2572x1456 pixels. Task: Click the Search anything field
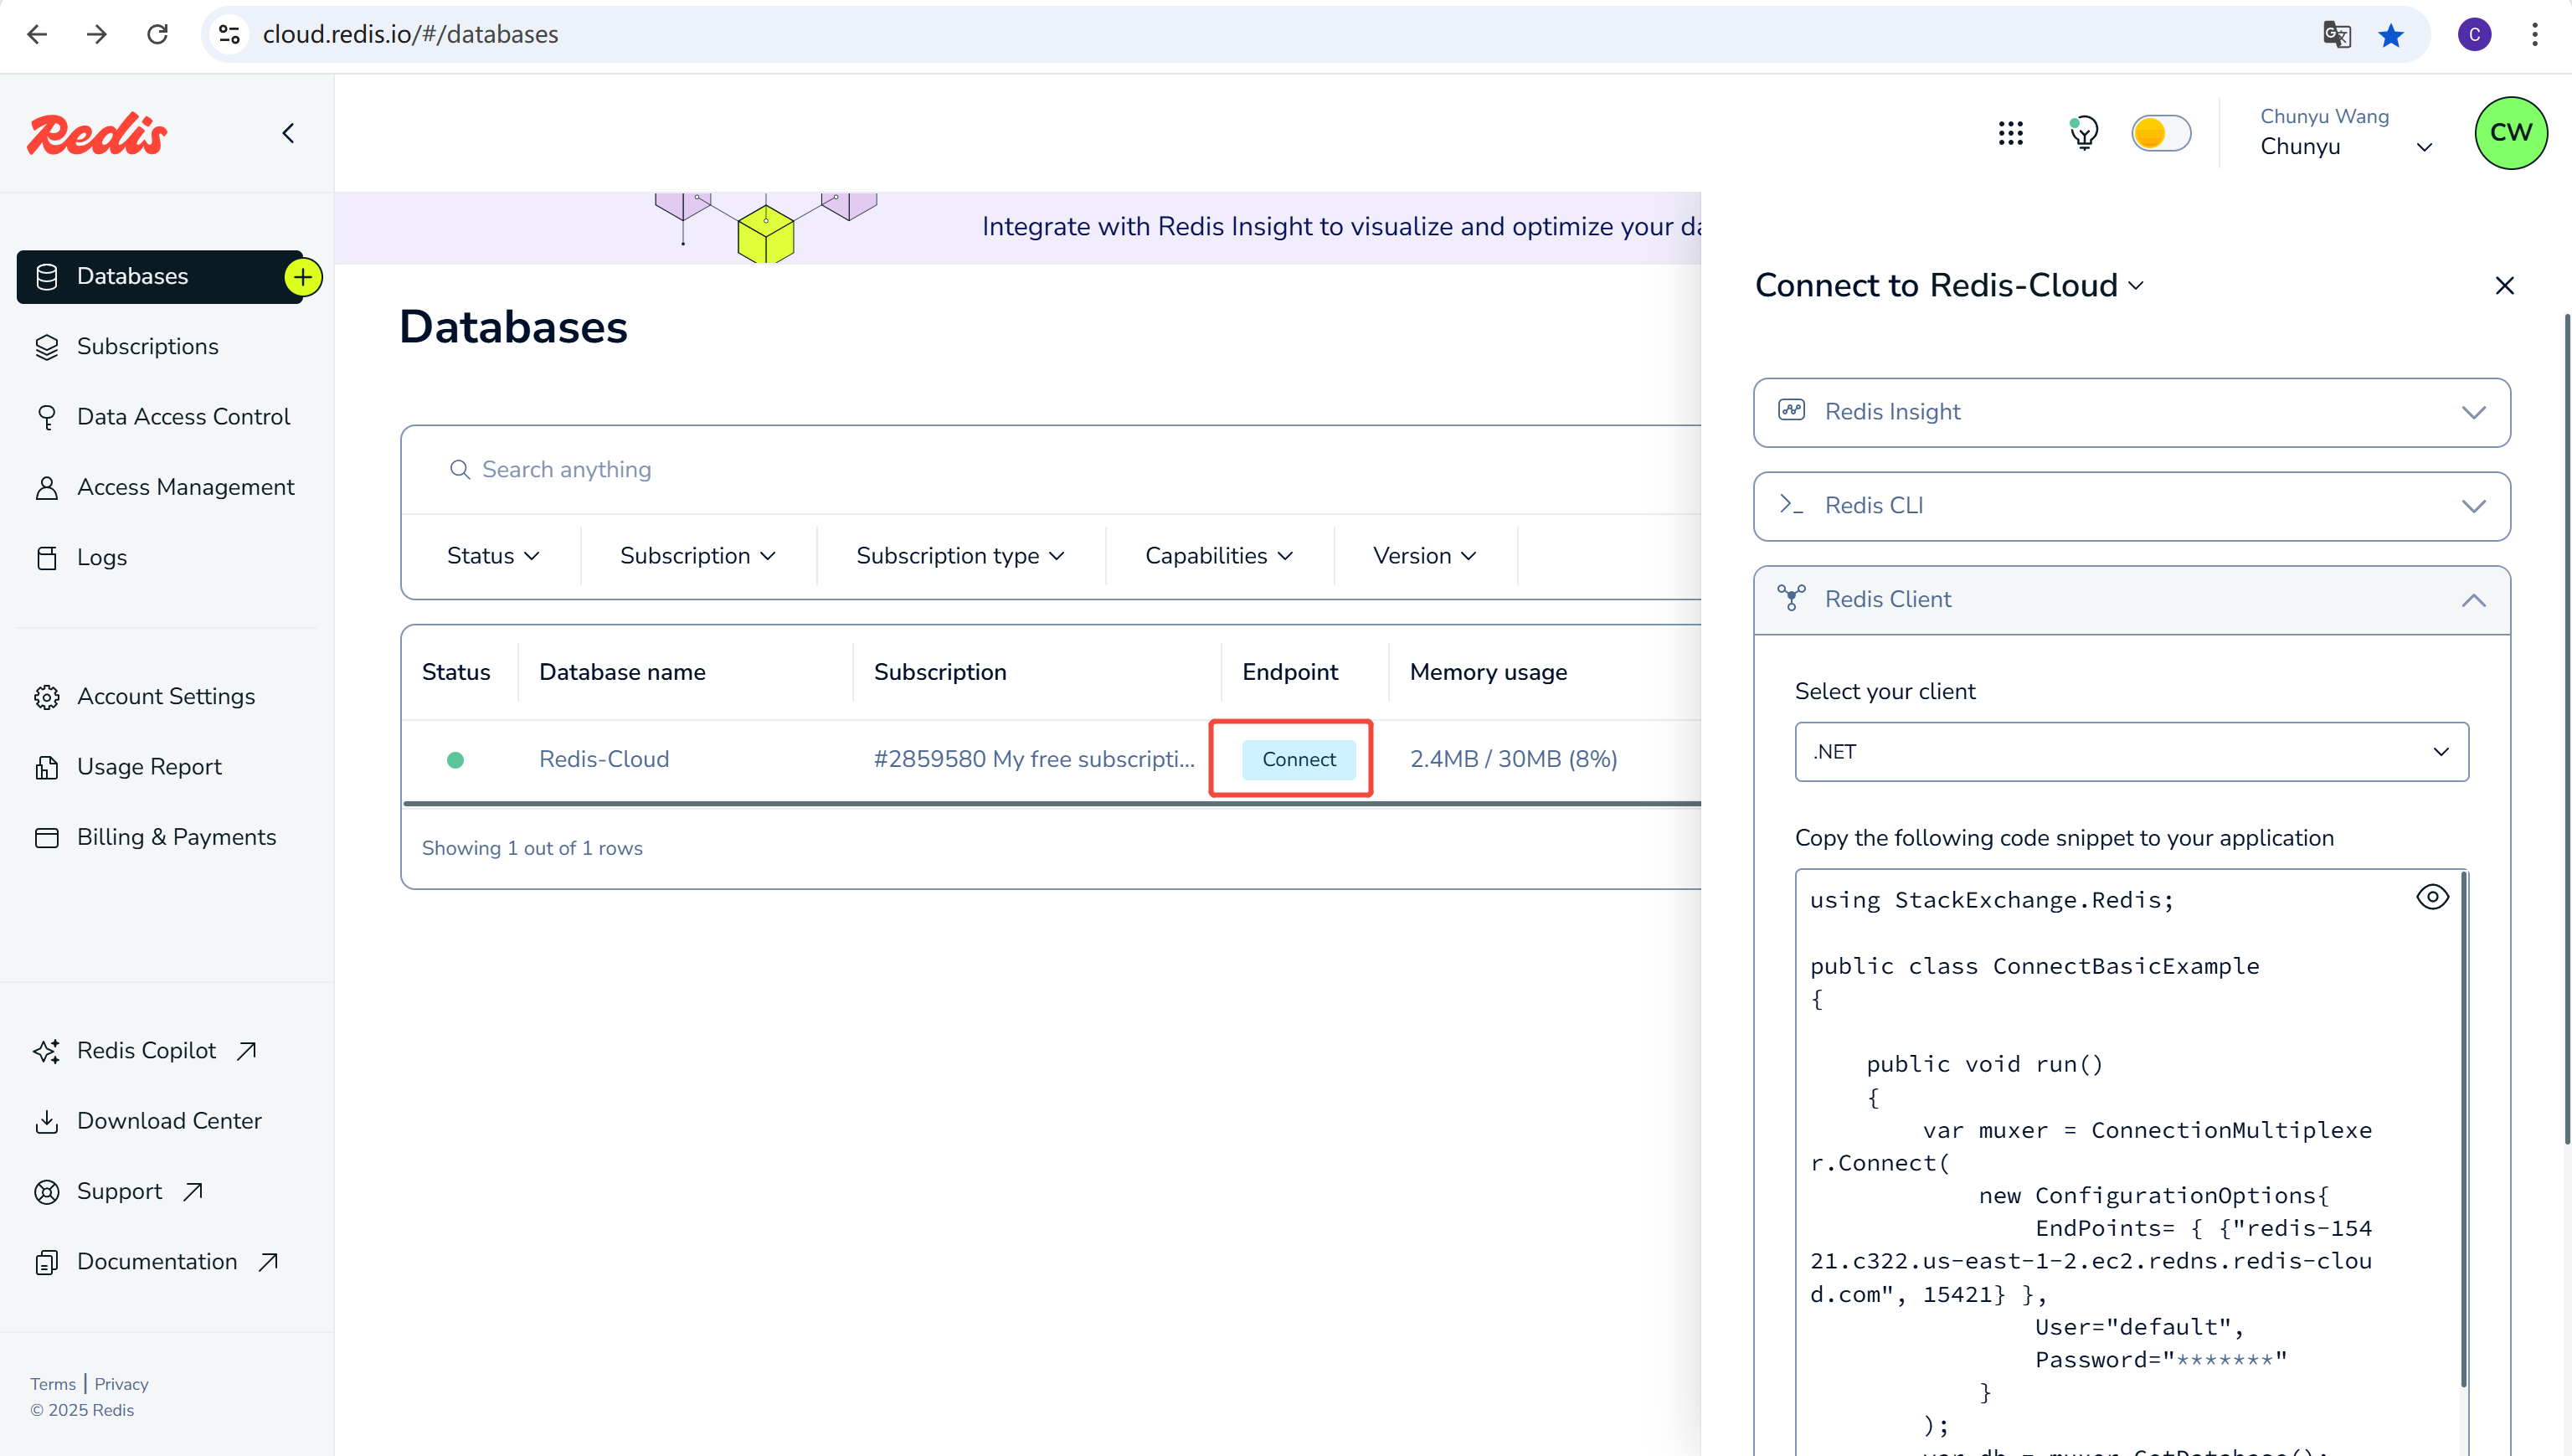click(x=1050, y=469)
